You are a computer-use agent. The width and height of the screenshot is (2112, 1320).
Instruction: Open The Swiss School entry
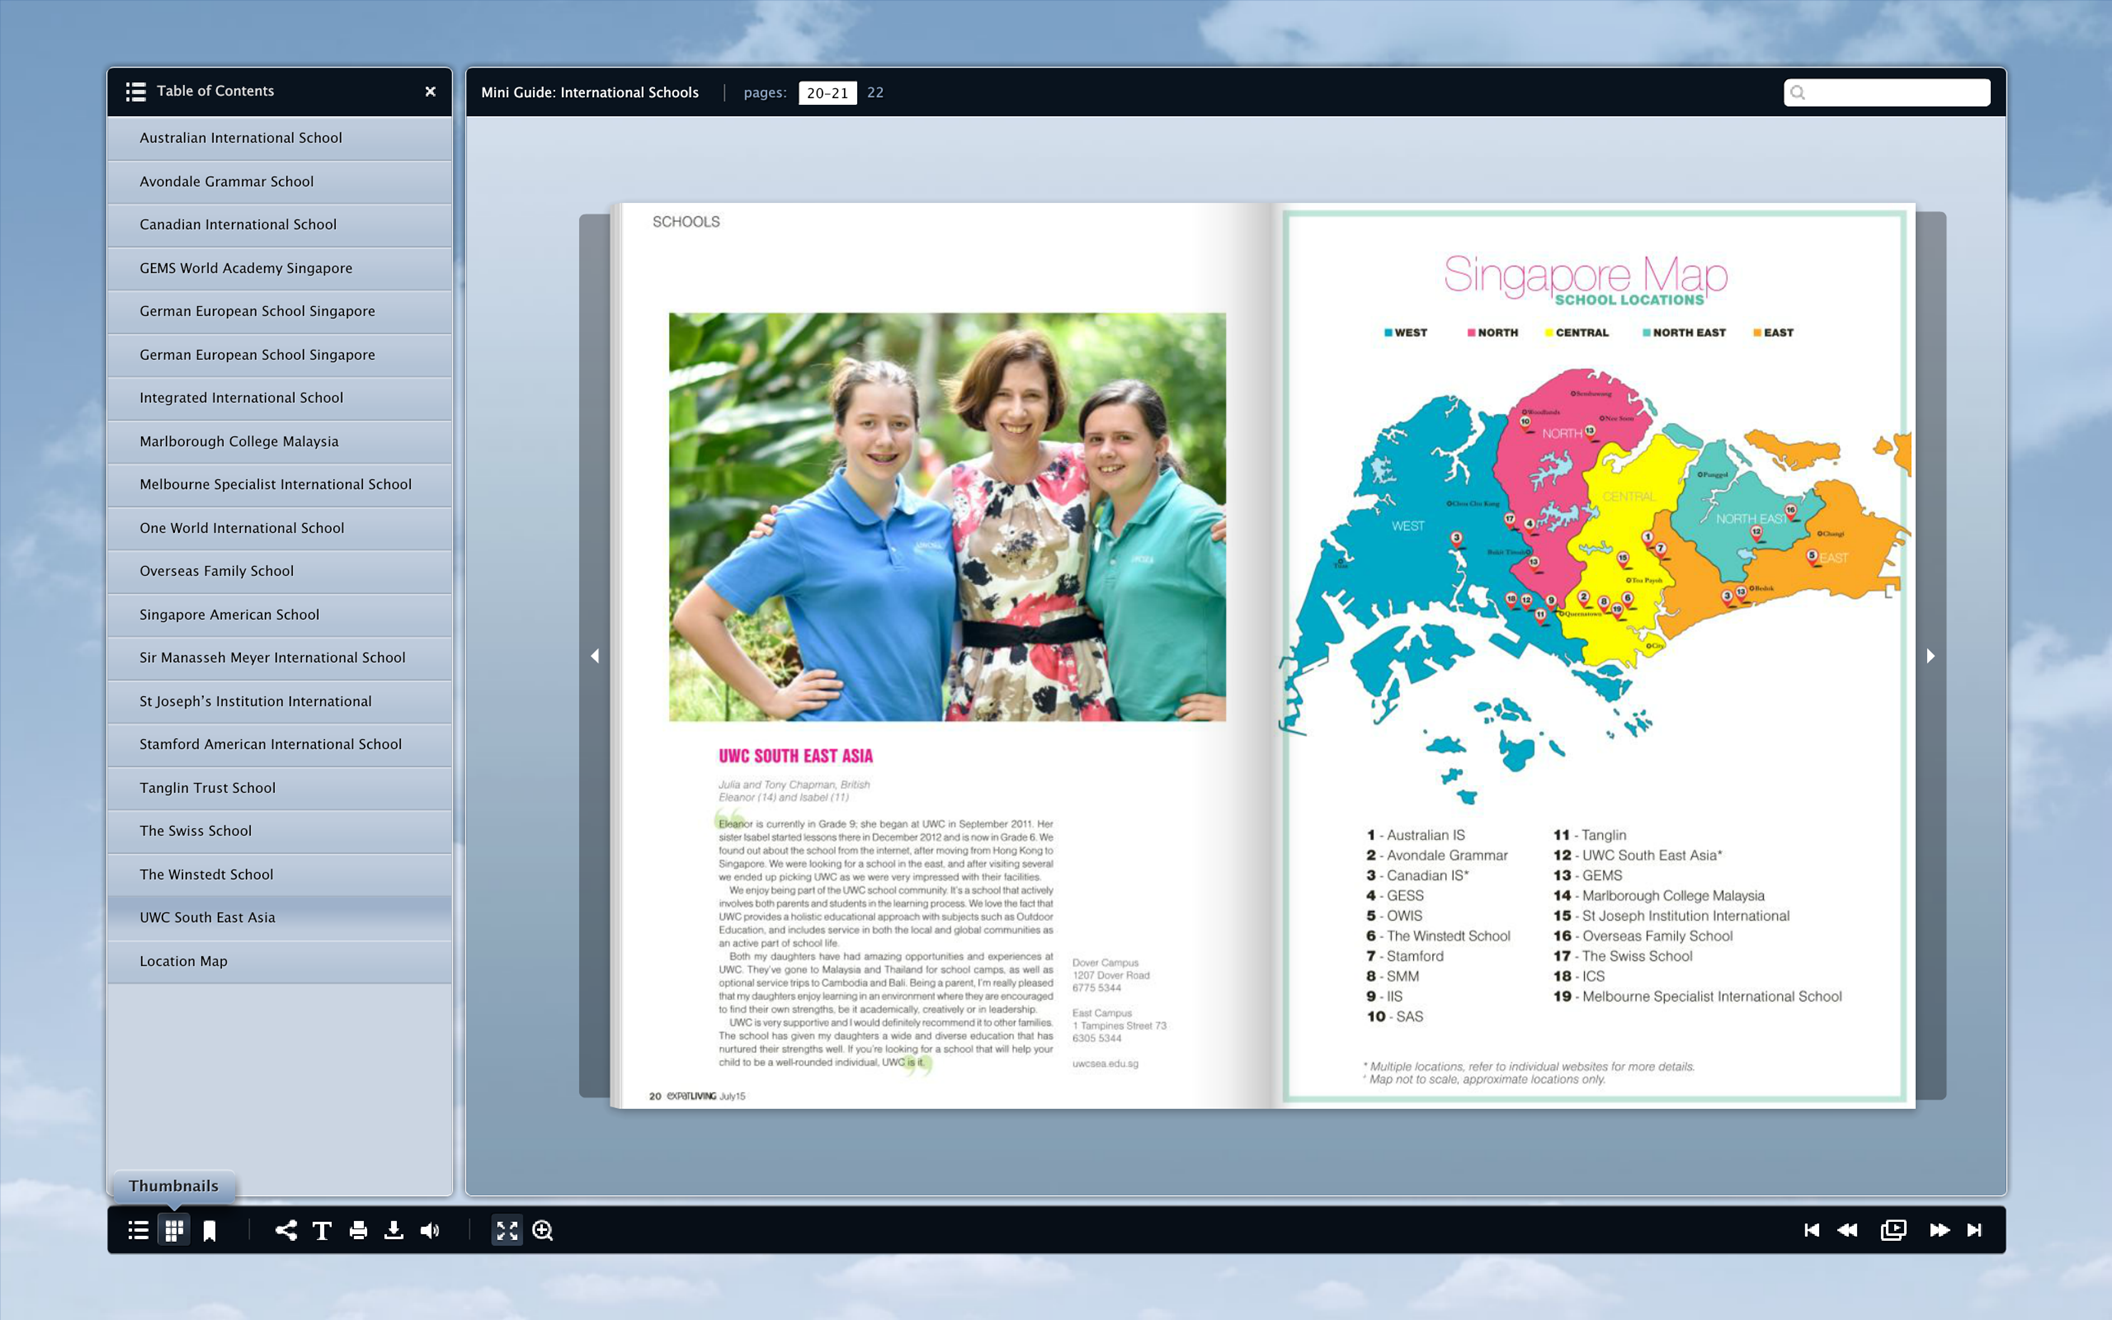280,831
